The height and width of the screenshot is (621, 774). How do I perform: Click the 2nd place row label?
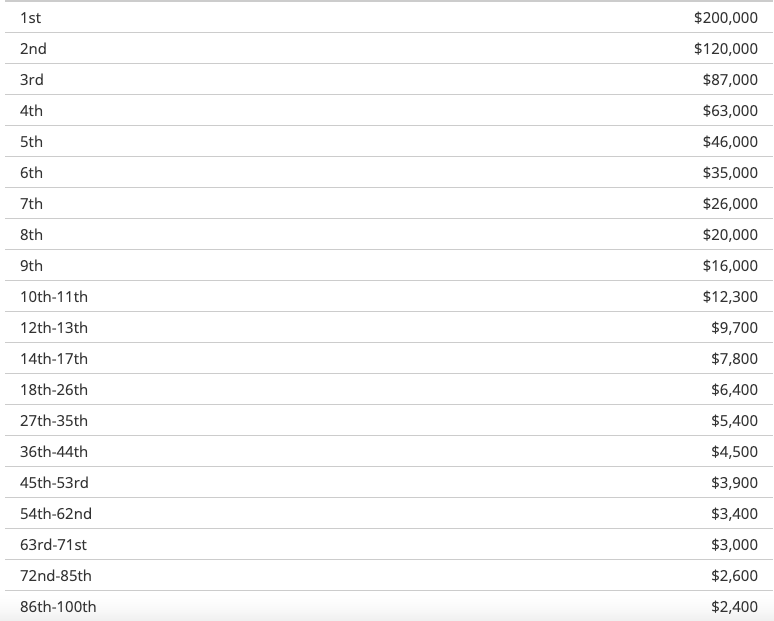pyautogui.click(x=33, y=49)
